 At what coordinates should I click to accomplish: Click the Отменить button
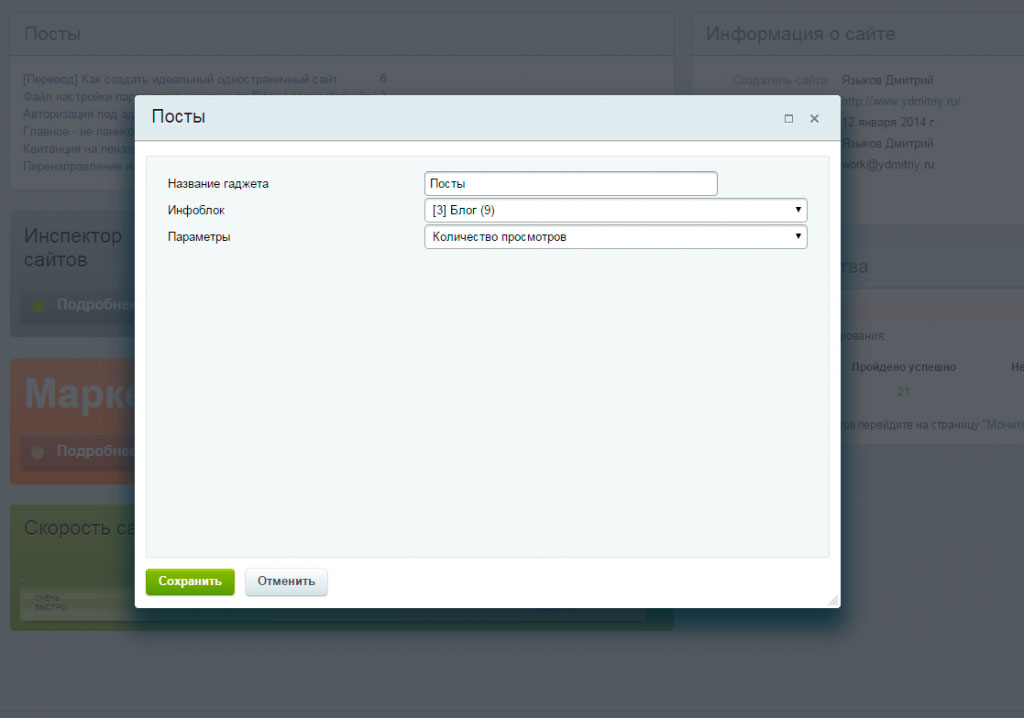point(286,581)
